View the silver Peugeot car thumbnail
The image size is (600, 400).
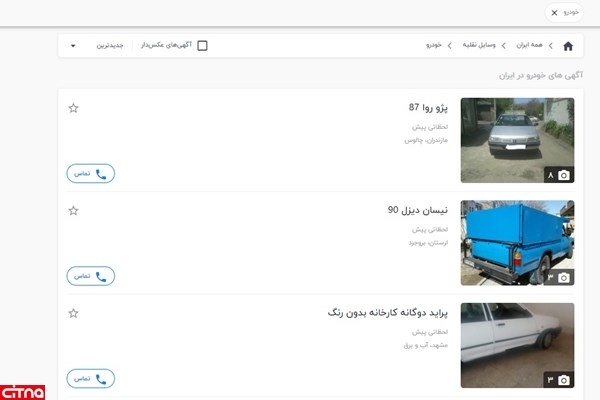pos(517,140)
